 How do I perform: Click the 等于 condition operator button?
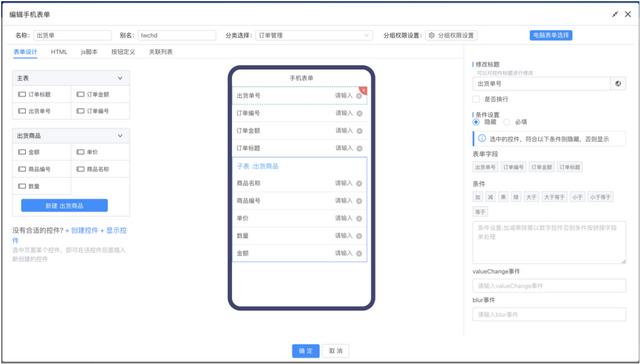pos(480,212)
